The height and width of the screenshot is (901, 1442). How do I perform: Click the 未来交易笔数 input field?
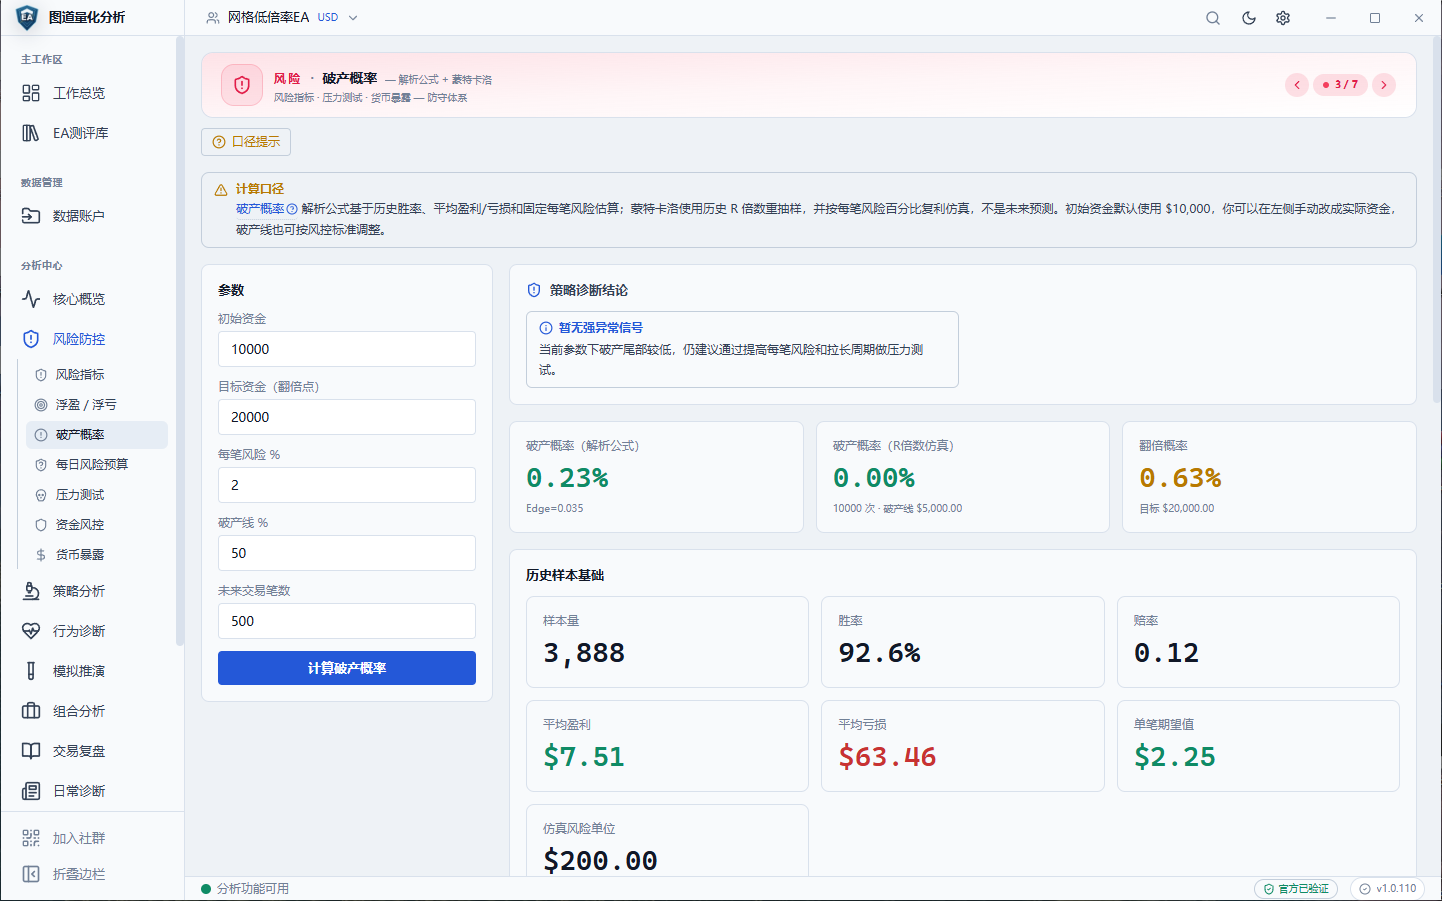[x=347, y=621]
